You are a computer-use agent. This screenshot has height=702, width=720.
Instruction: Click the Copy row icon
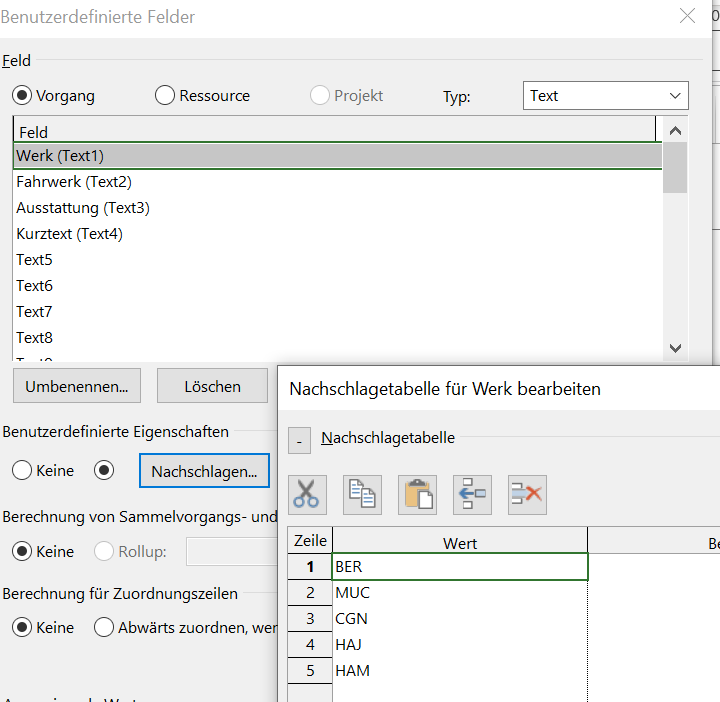(362, 494)
